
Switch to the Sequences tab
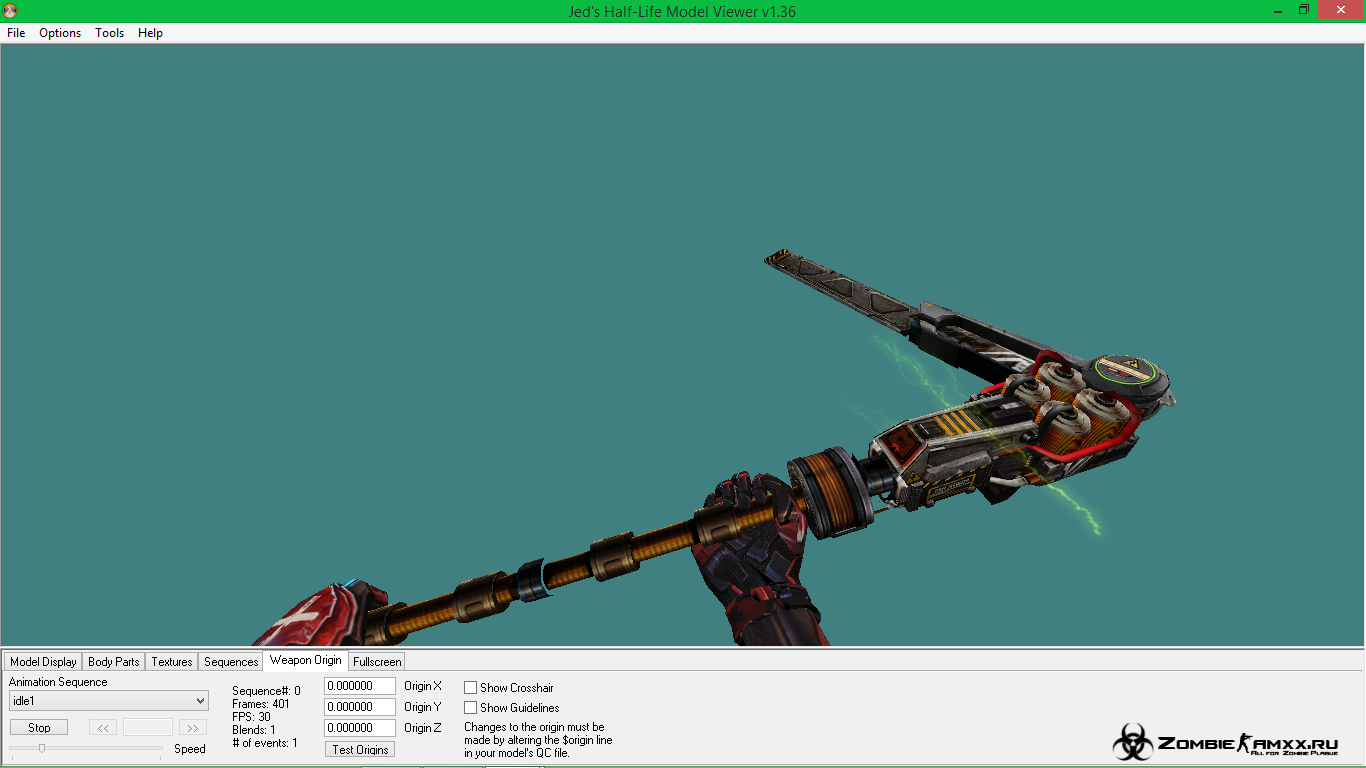(x=231, y=661)
